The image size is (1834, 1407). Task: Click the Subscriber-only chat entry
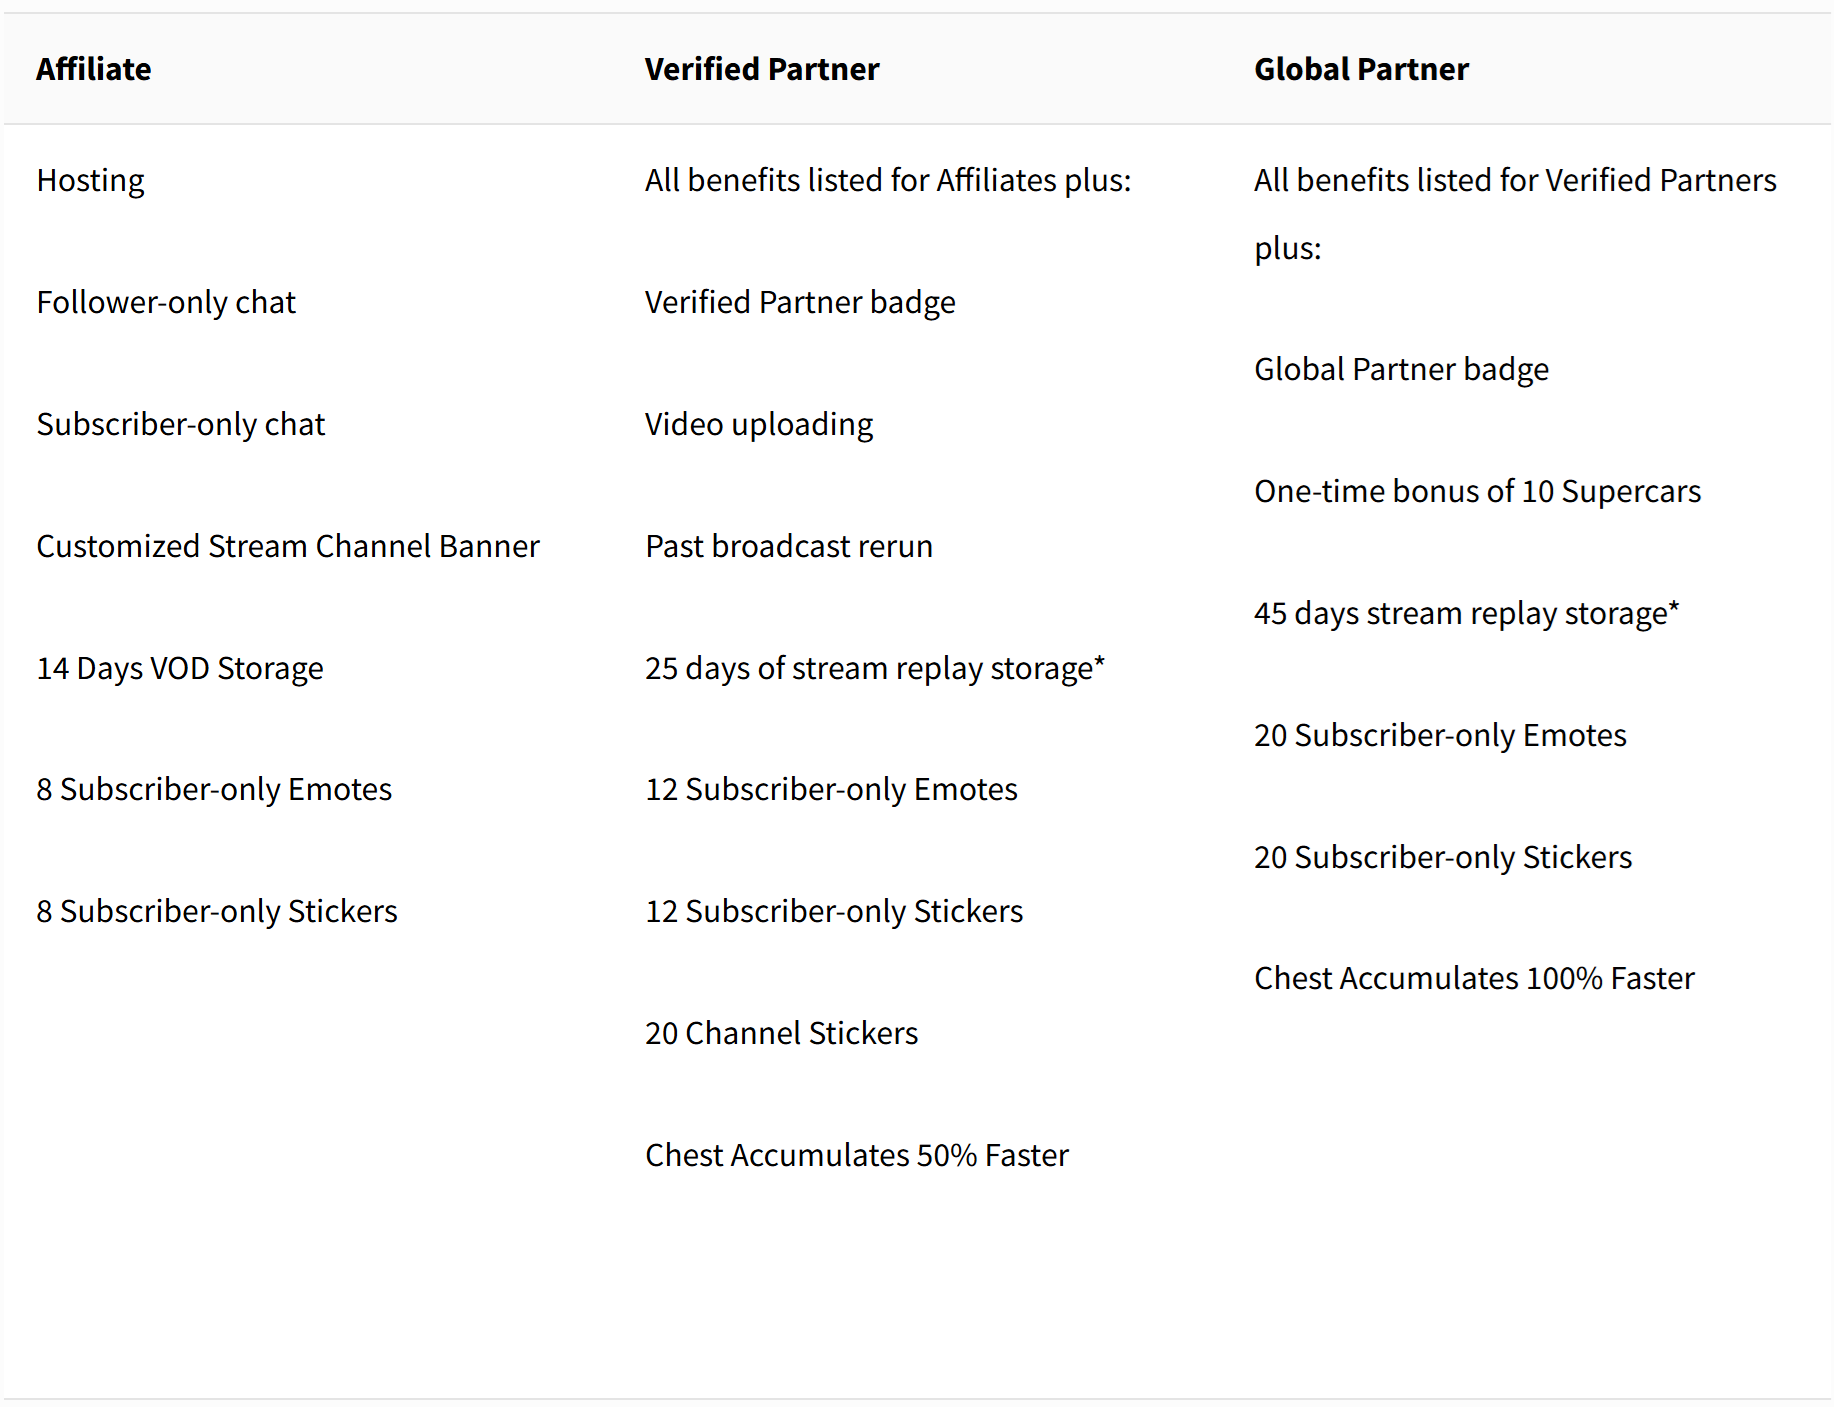pos(180,424)
